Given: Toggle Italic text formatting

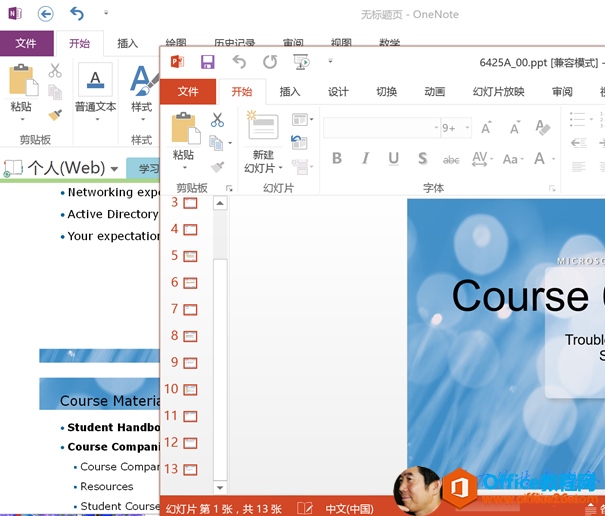Looking at the screenshot, I should pos(365,158).
